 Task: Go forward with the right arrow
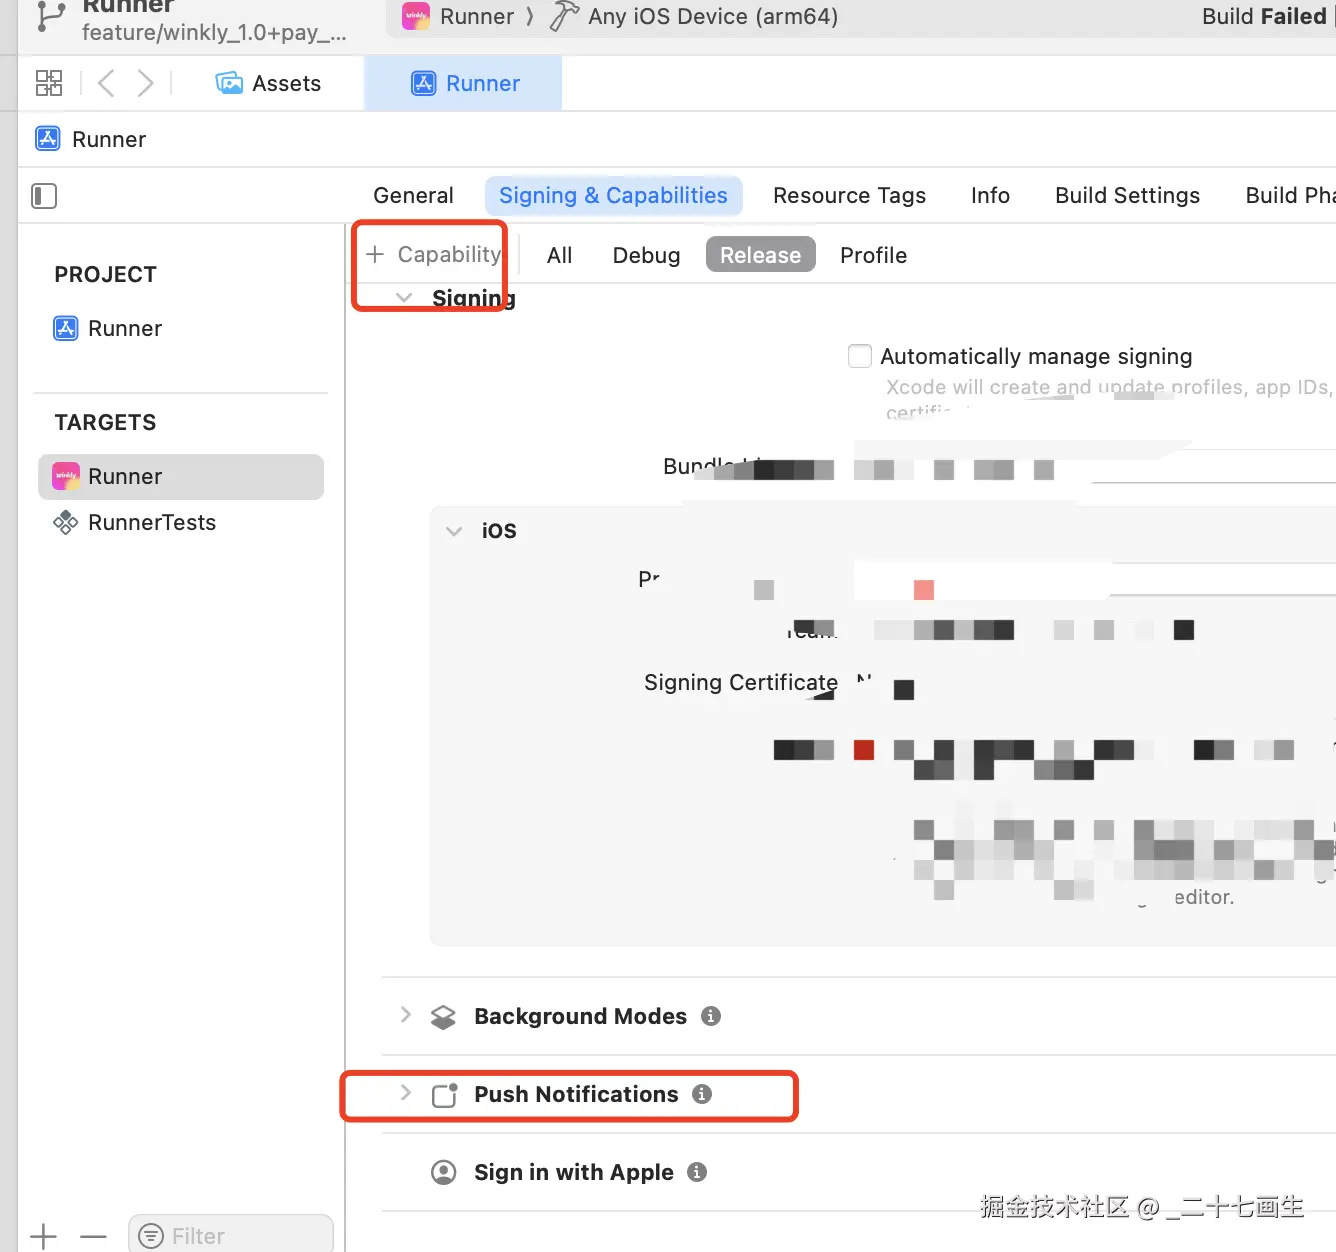point(145,83)
